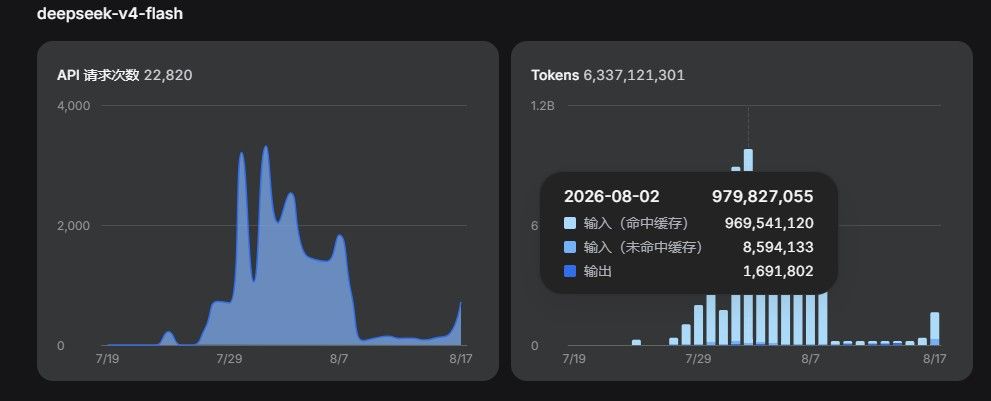Screen dimensions: 991x401
Task: Select the "API 请求次数" chart title
Action: coord(98,75)
